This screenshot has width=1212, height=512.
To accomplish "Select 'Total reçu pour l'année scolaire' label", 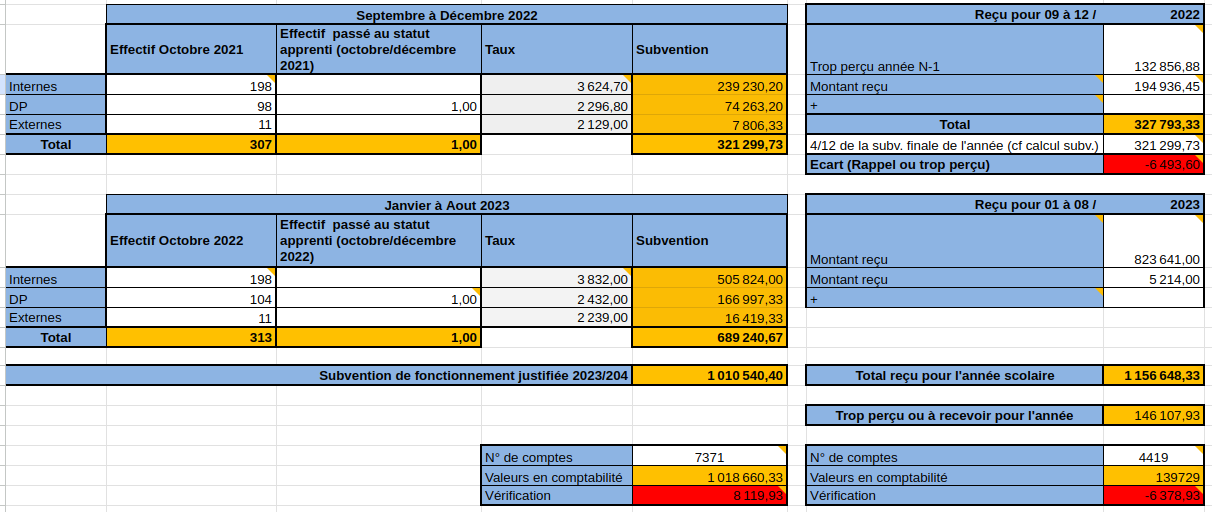I will click(x=954, y=375).
